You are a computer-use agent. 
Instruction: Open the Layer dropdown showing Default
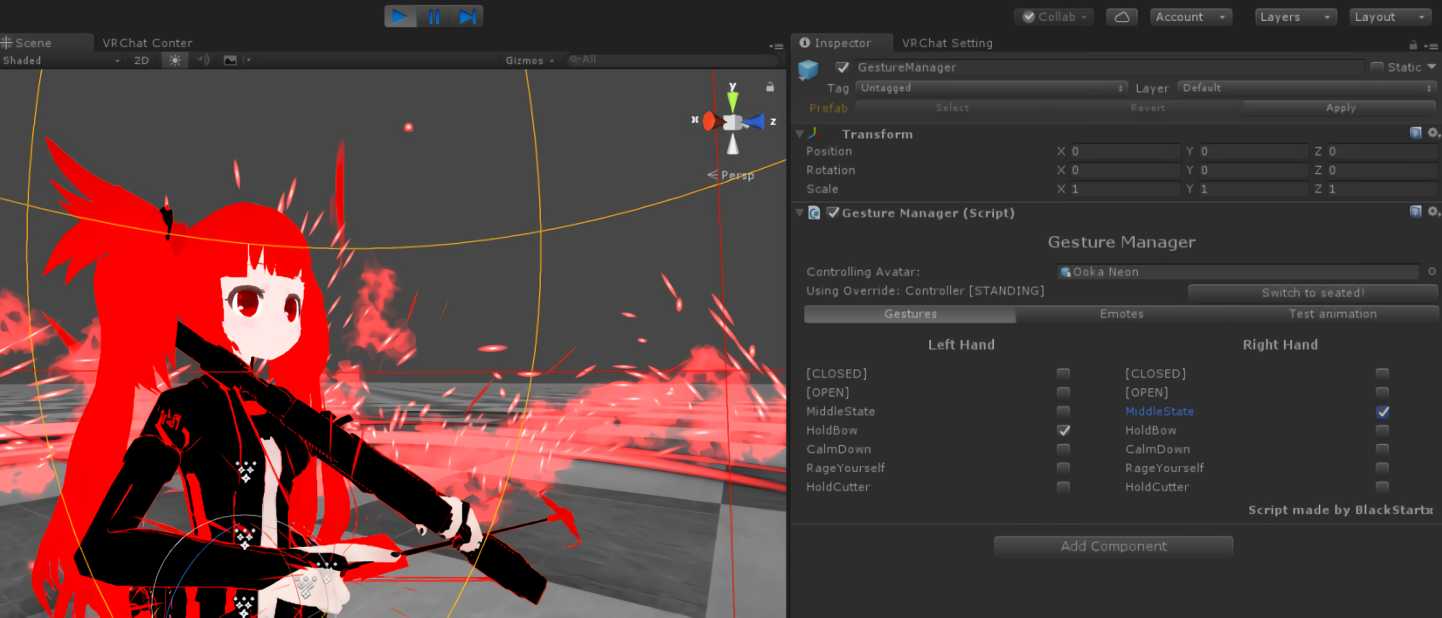pos(1300,88)
